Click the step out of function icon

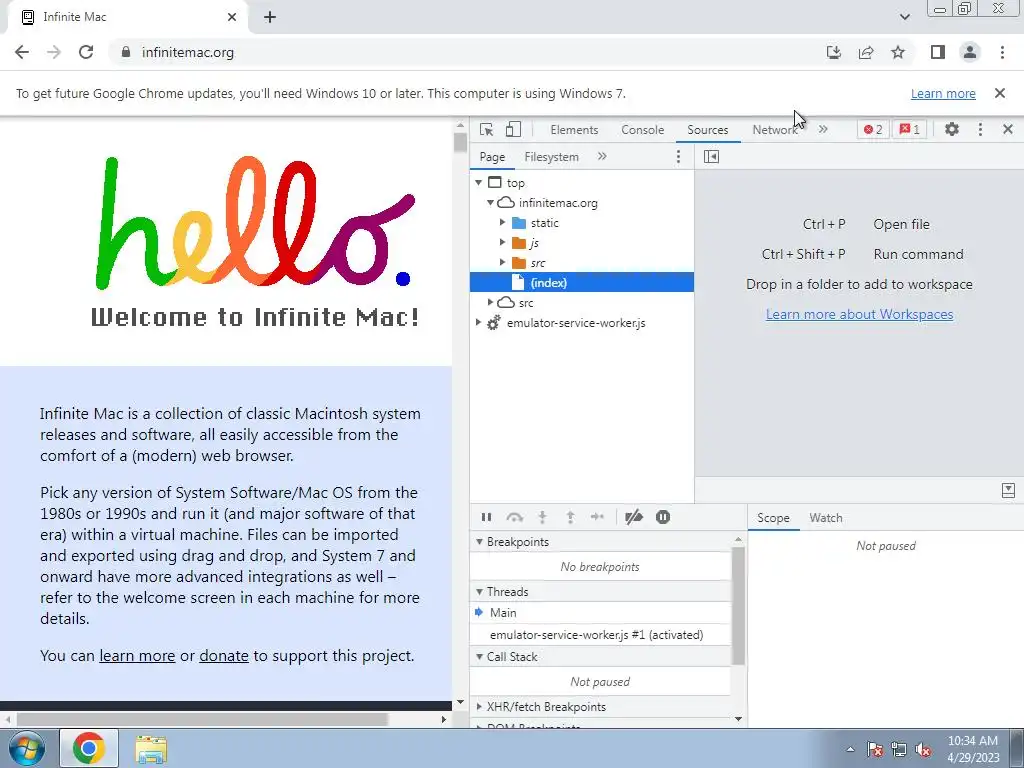click(570, 517)
